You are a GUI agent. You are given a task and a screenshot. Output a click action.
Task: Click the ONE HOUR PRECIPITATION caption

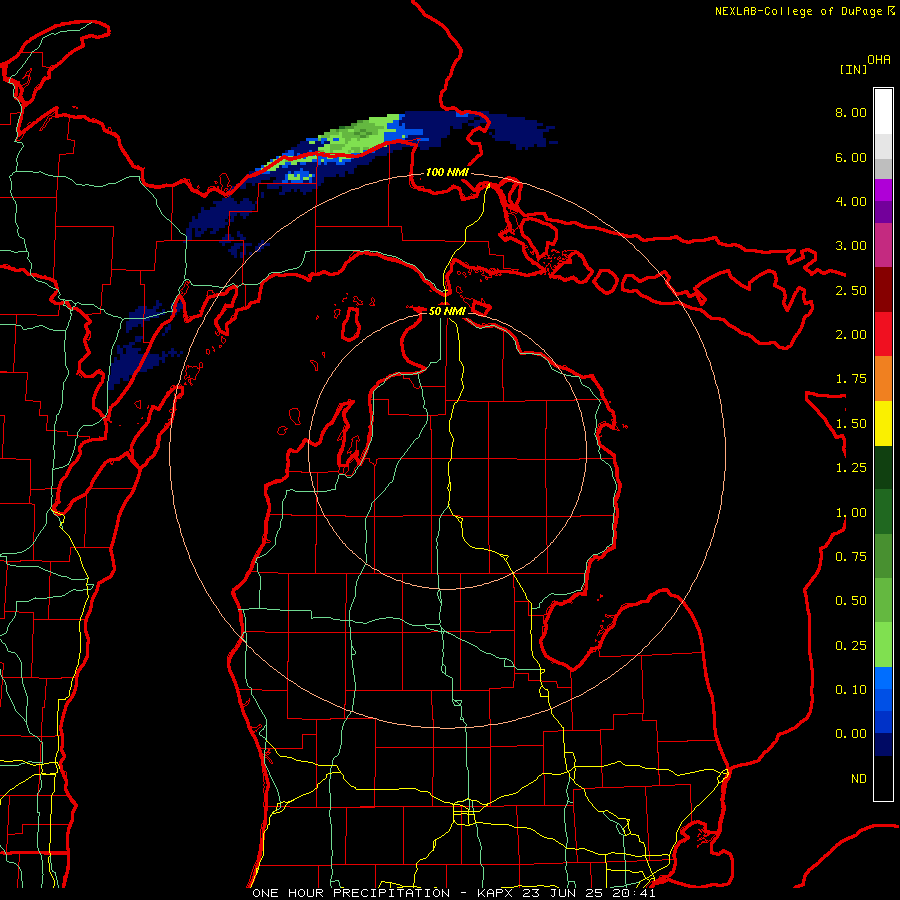(x=351, y=893)
